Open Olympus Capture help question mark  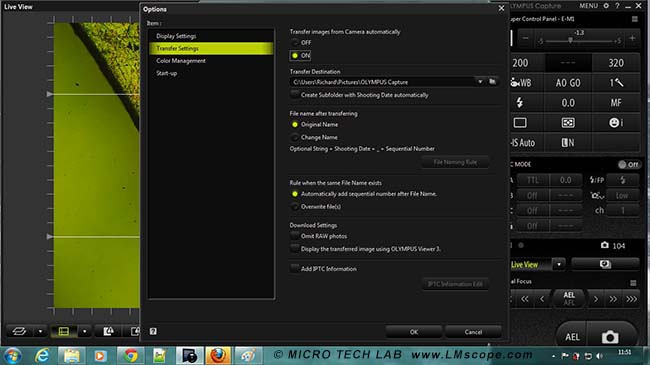point(617,6)
